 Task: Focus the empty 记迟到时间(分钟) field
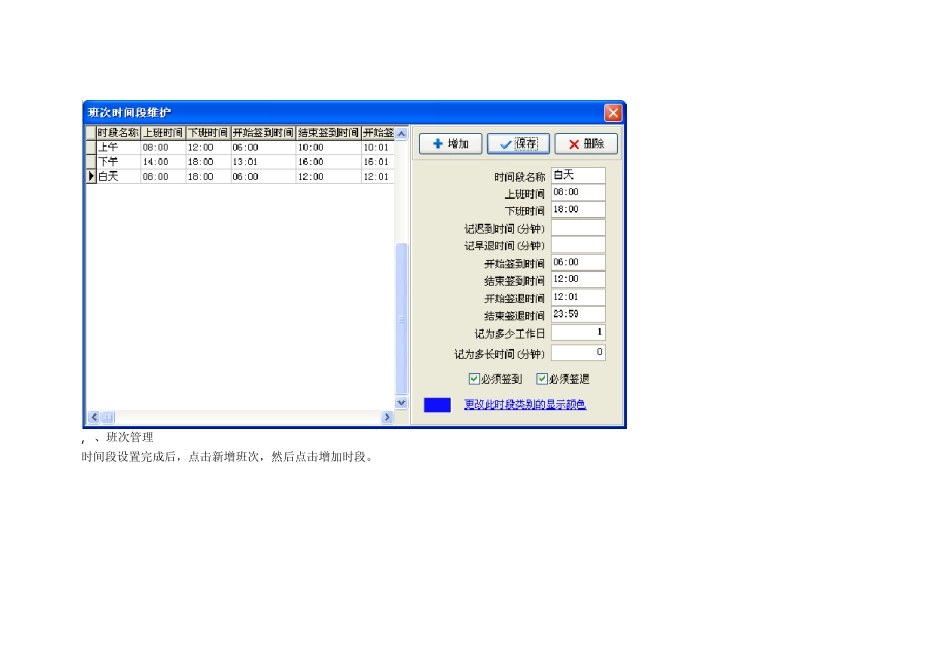pos(578,227)
